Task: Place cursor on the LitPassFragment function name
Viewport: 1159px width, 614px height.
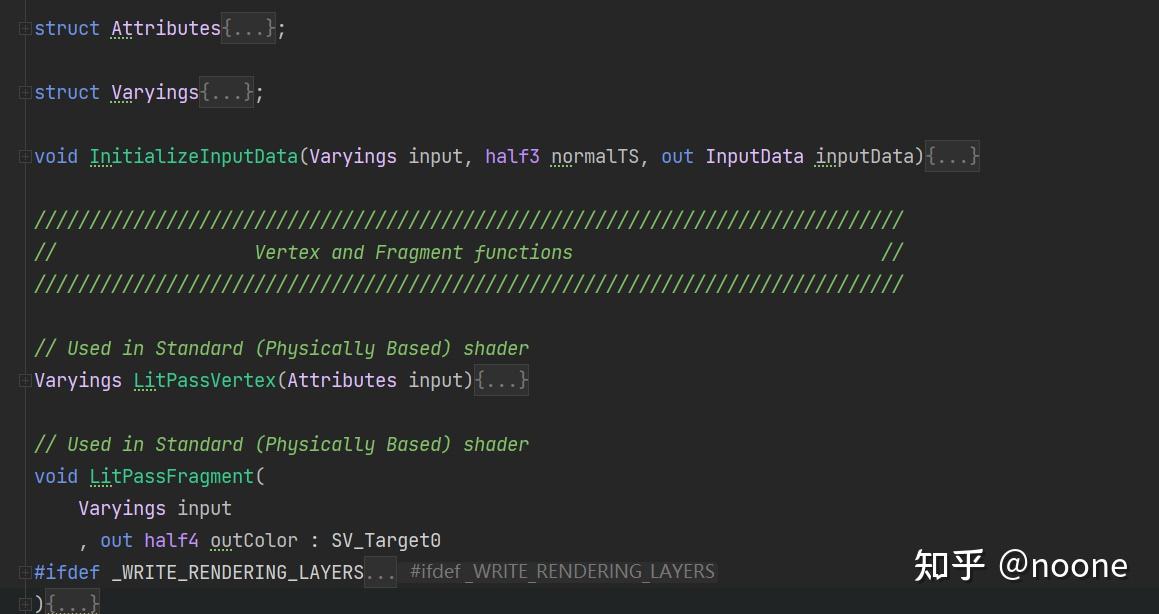Action: [x=172, y=477]
